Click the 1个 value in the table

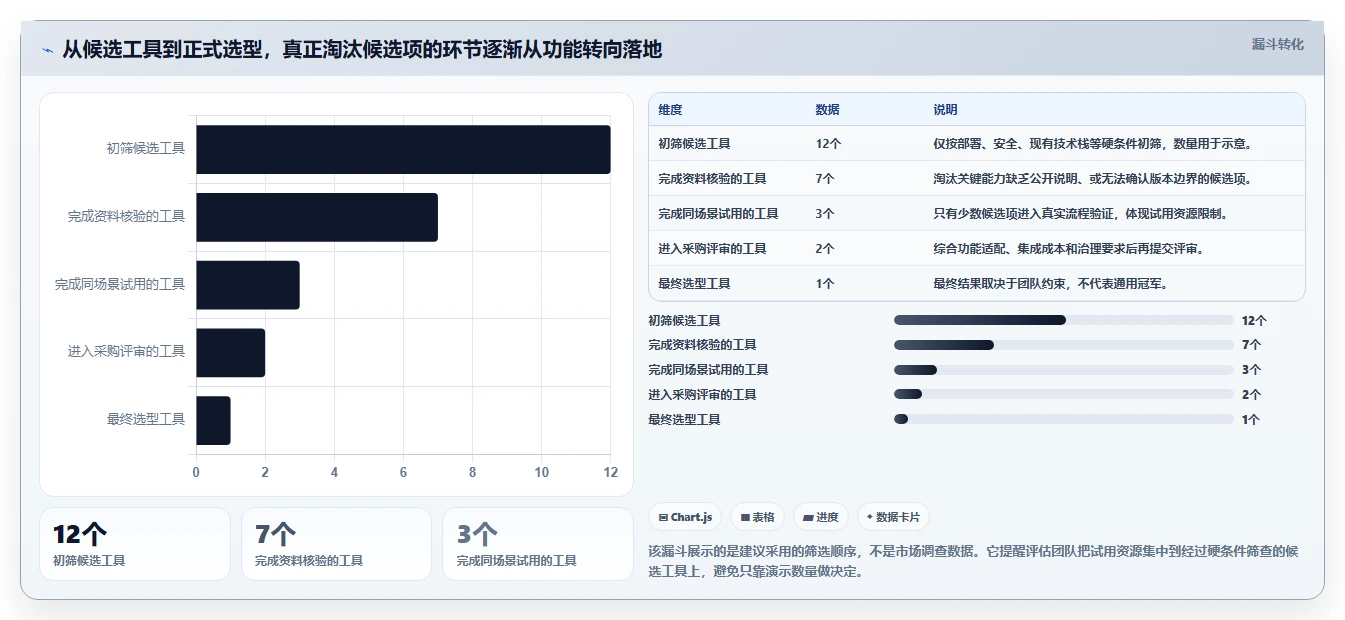825,284
